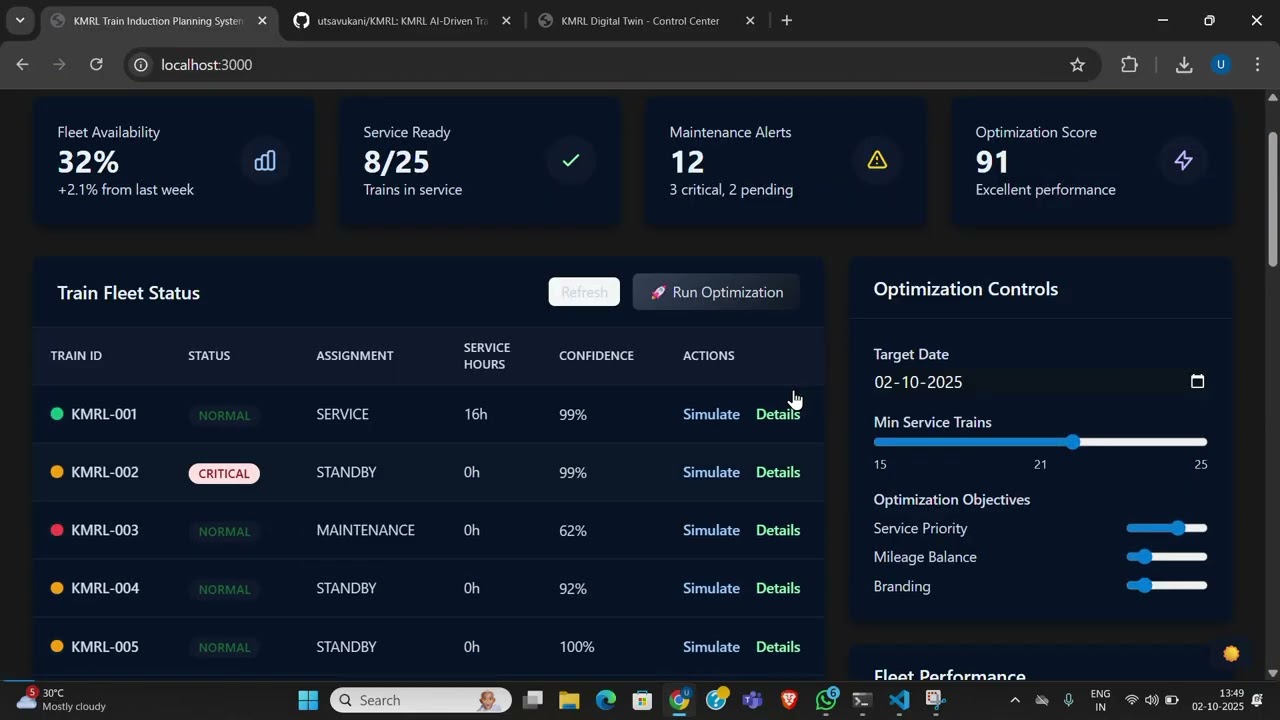Image resolution: width=1280 pixels, height=720 pixels.
Task: Simulate train KMRL-005
Action: (711, 647)
